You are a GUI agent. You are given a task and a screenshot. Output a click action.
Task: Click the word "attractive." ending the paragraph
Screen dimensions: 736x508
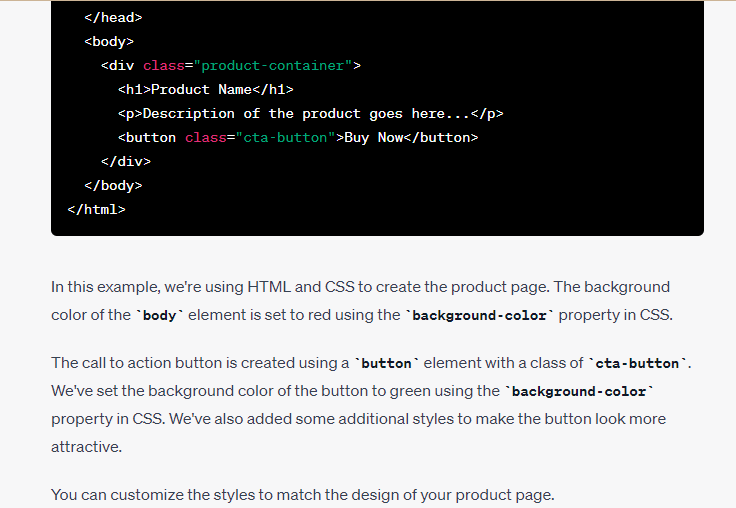pos(86,447)
